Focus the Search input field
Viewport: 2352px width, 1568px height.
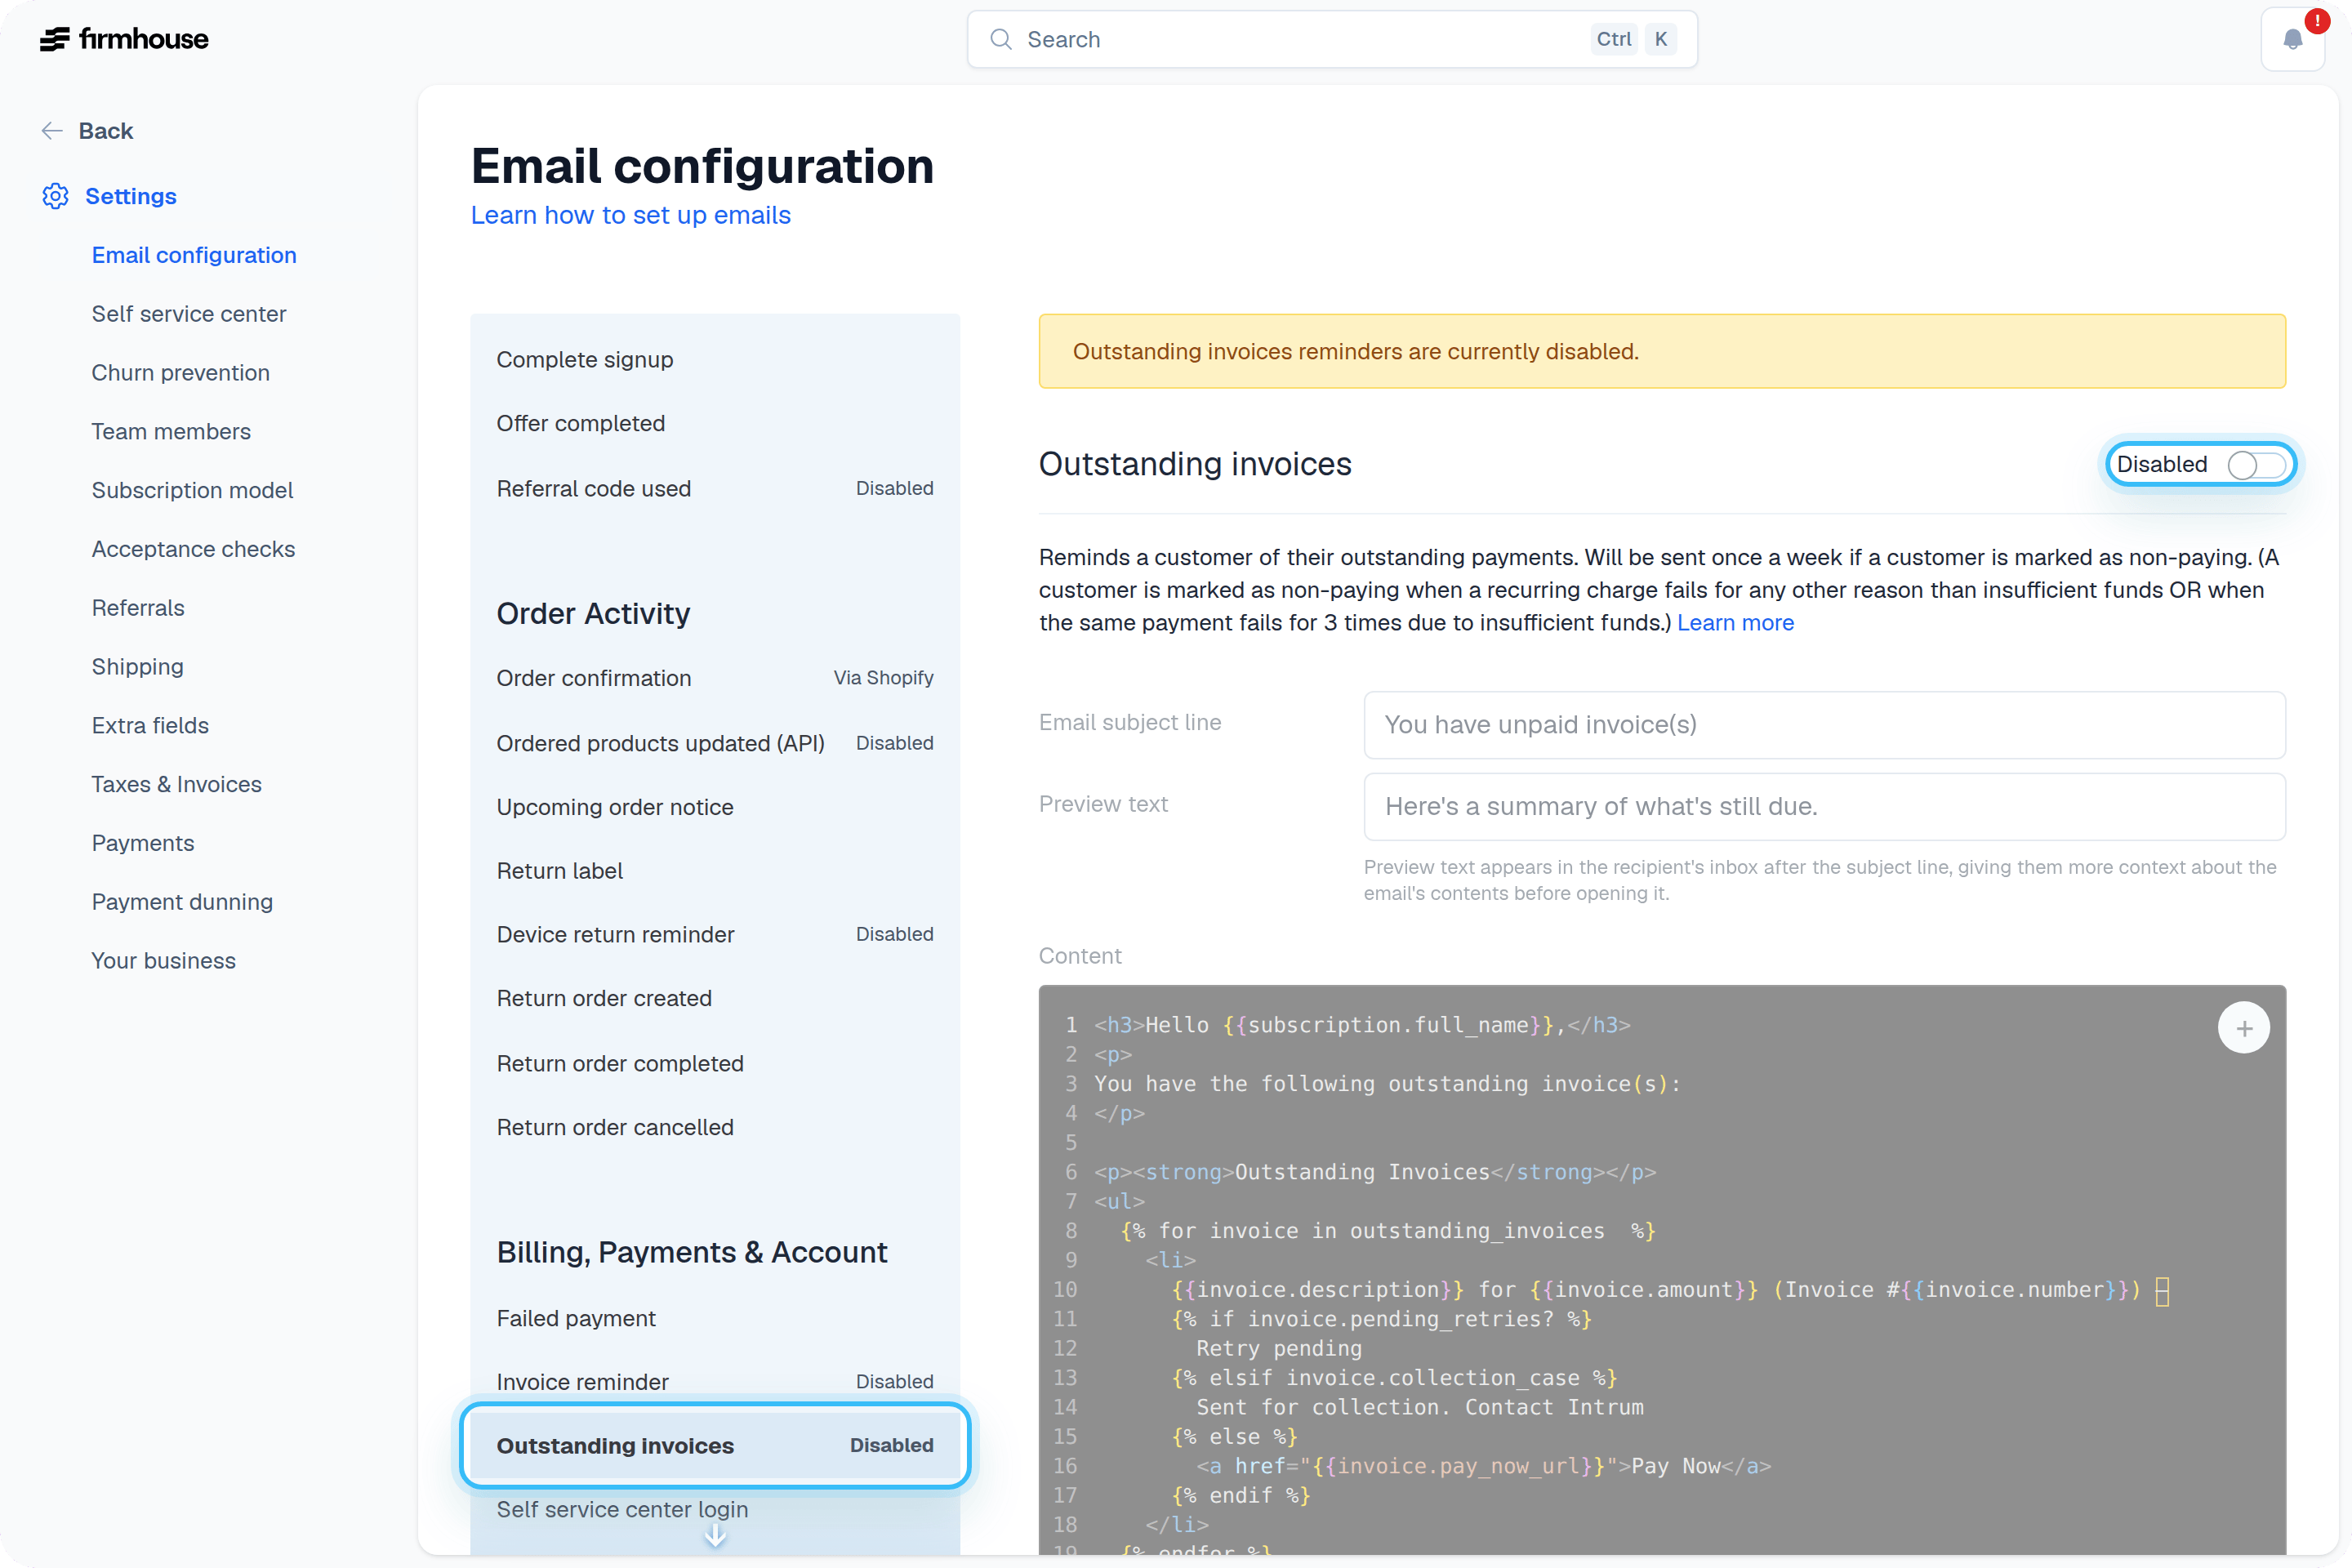1332,39
